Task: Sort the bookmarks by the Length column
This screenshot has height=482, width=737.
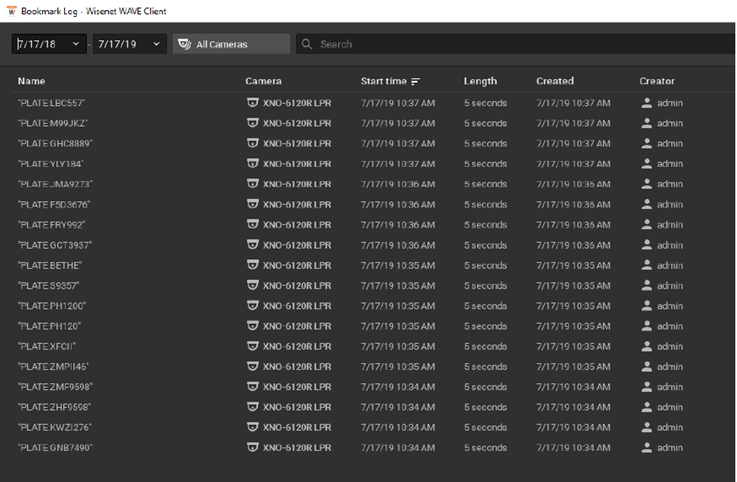Action: (480, 81)
